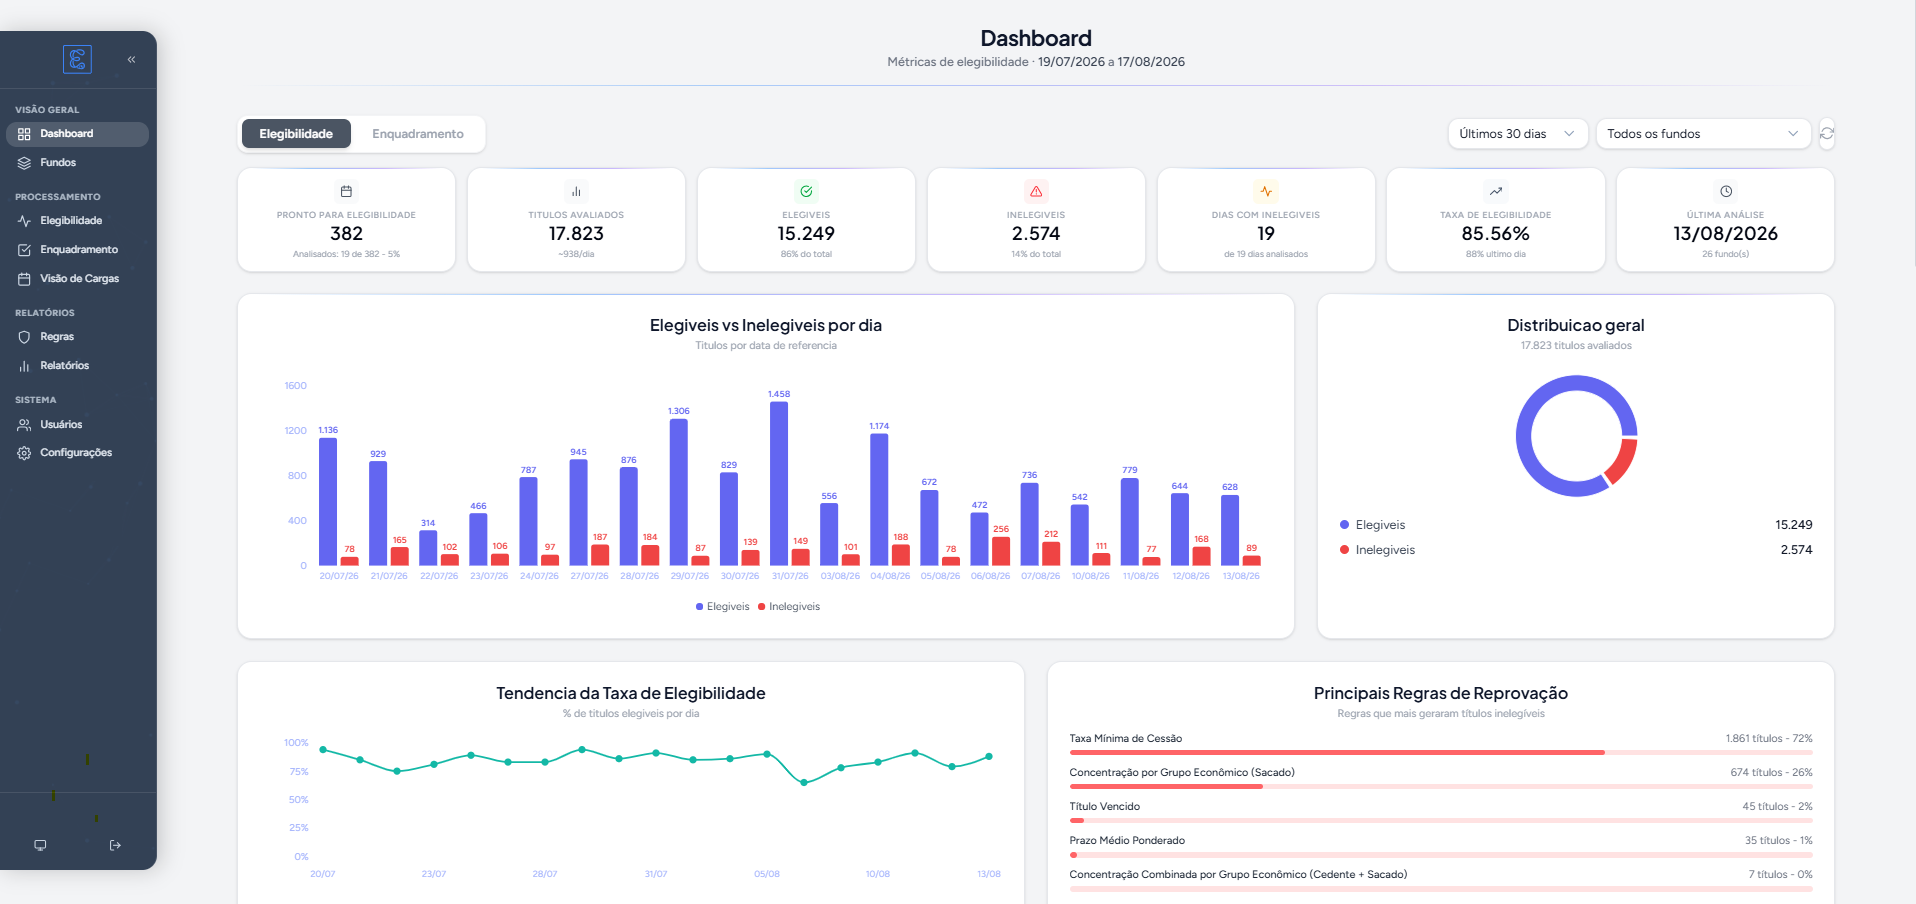Click the Visão de Cargas calendar icon

tap(24, 279)
